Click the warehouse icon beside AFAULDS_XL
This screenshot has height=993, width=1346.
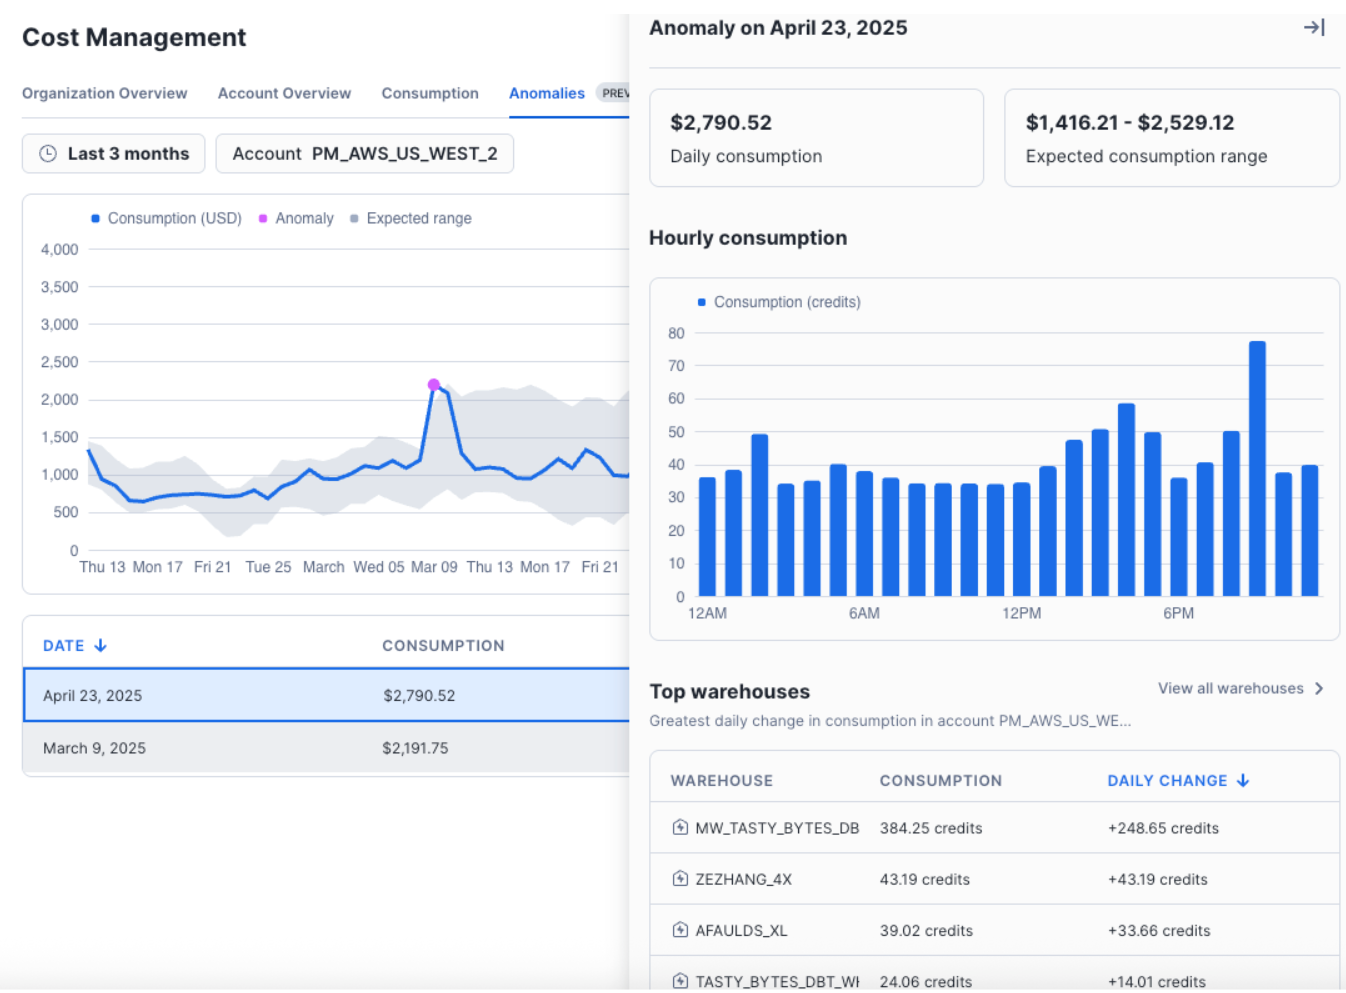(x=679, y=930)
